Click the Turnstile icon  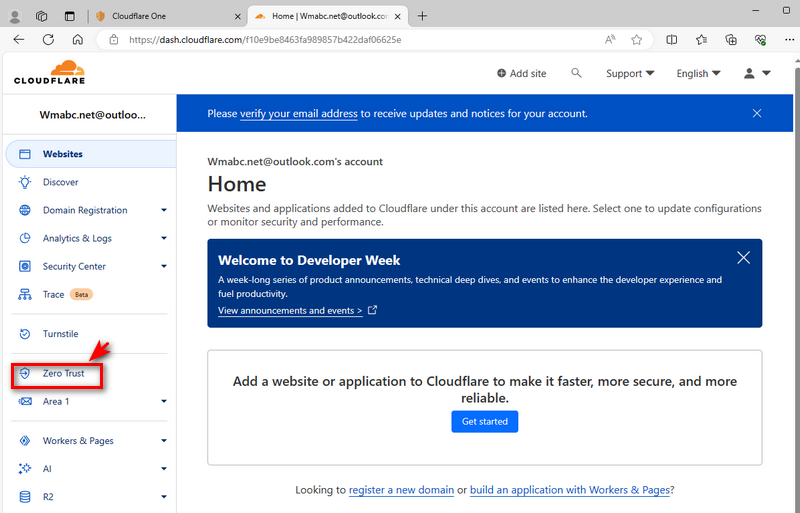(24, 334)
